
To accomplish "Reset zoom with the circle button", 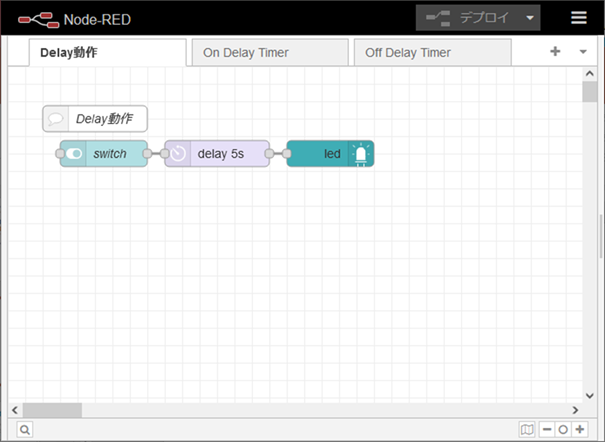I will pos(563,429).
